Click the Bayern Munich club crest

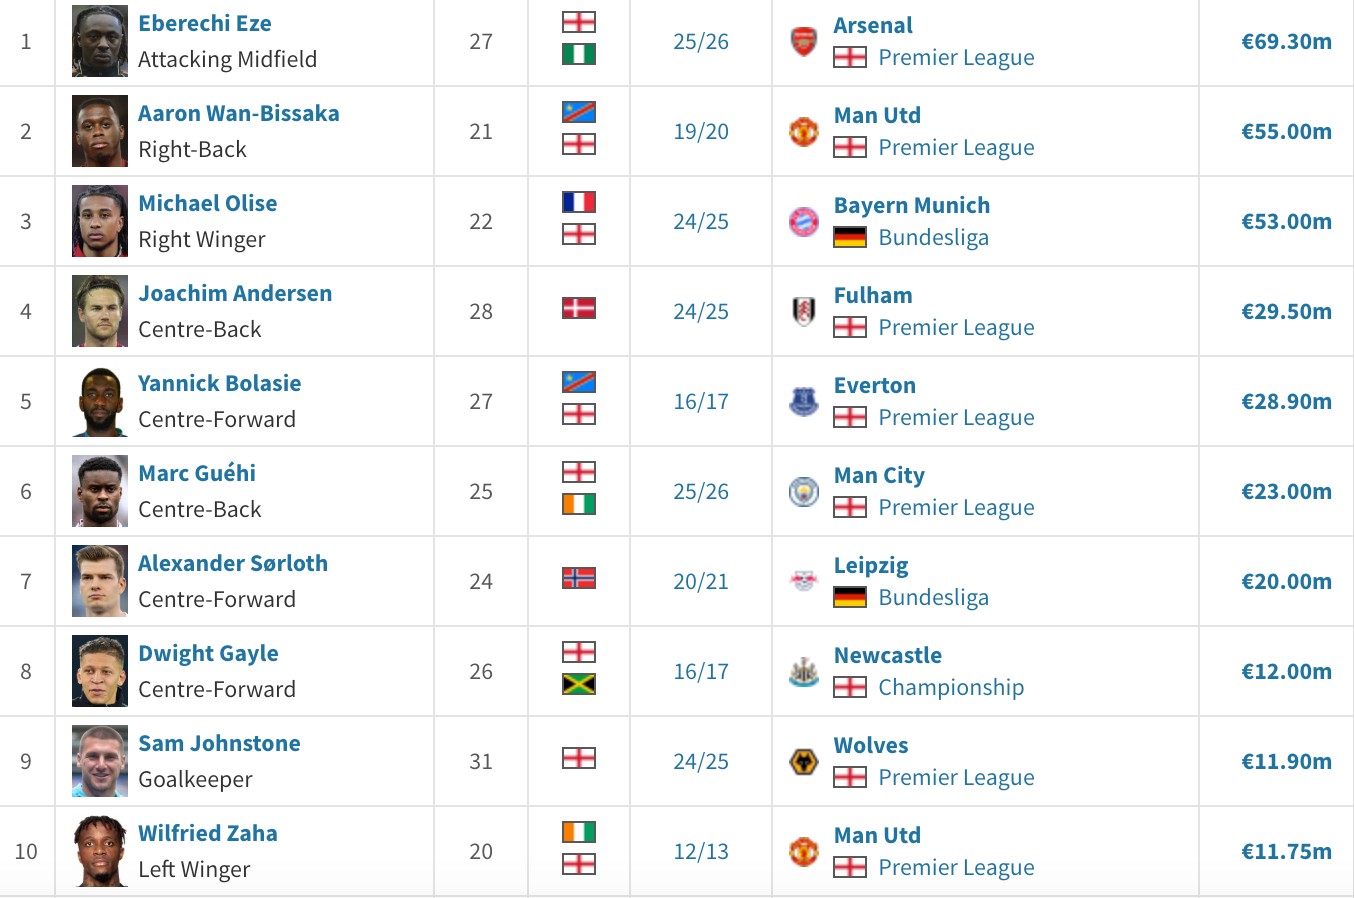tap(804, 221)
